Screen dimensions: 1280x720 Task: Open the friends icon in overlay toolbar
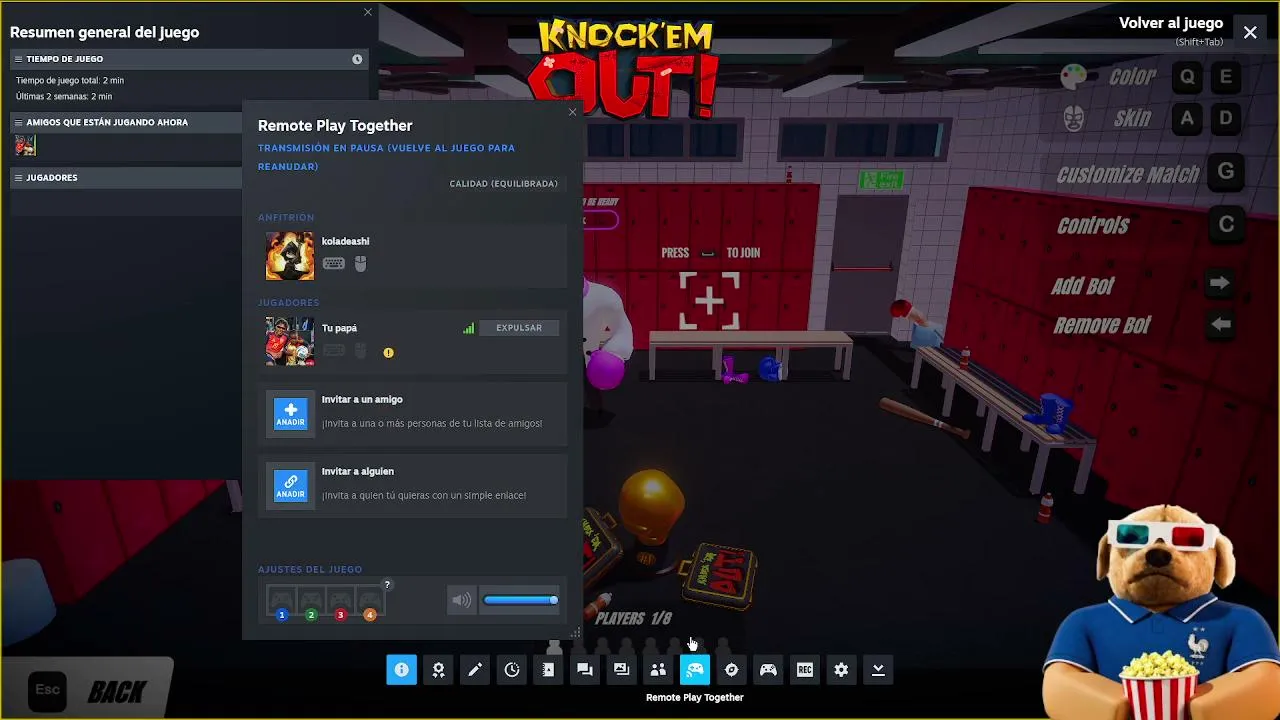(658, 670)
